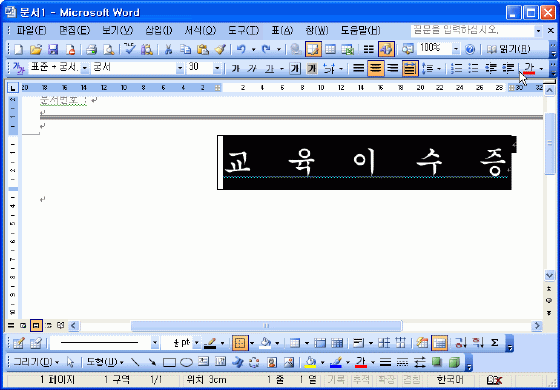Insert a table from the standard toolbar
This screenshot has width=560, height=390.
click(x=330, y=49)
